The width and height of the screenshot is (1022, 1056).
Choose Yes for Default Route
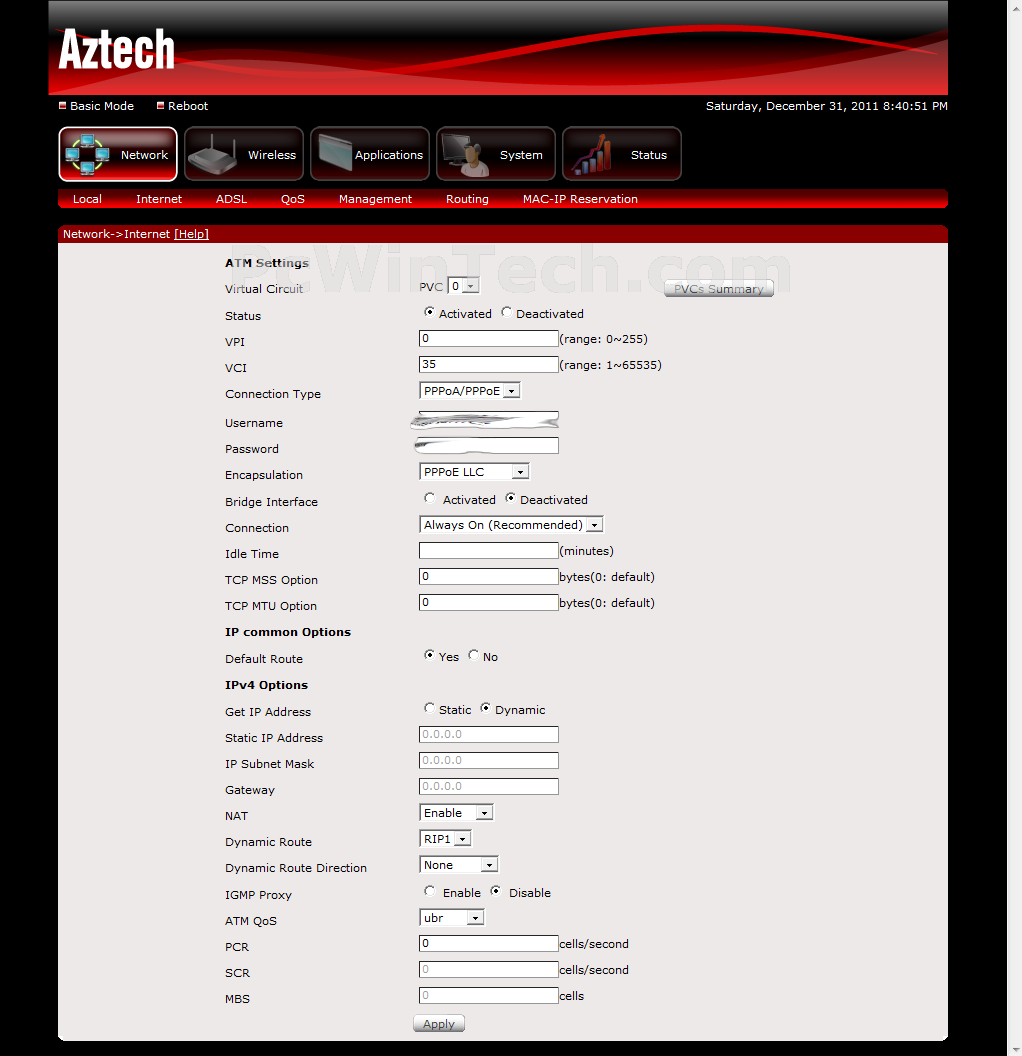pos(429,655)
